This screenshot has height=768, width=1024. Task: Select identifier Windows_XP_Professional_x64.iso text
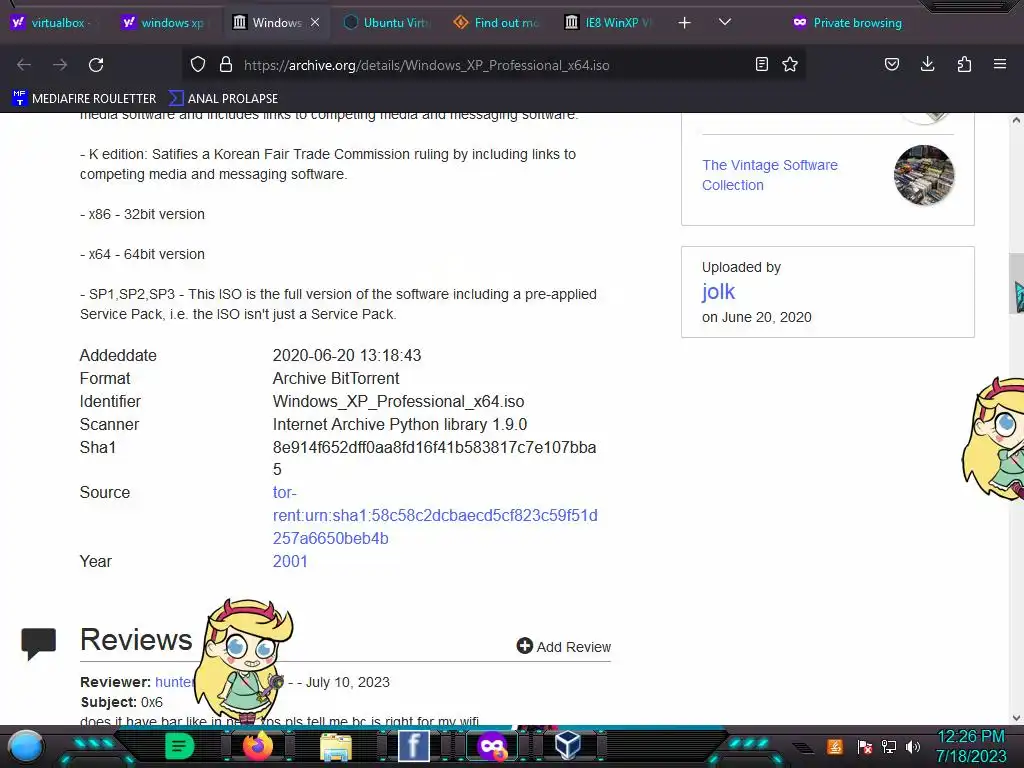click(x=398, y=402)
